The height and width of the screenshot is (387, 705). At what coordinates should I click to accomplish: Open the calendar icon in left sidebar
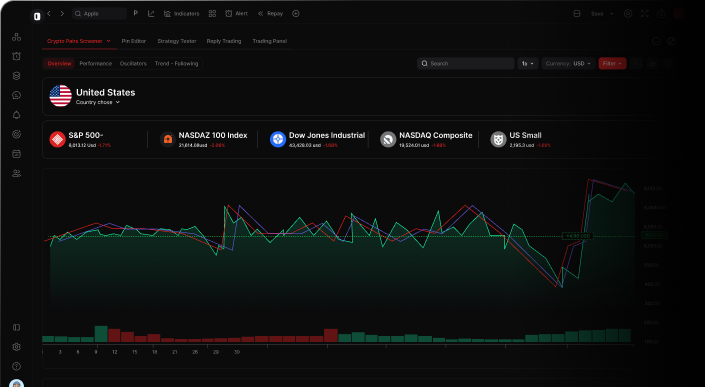[17, 154]
